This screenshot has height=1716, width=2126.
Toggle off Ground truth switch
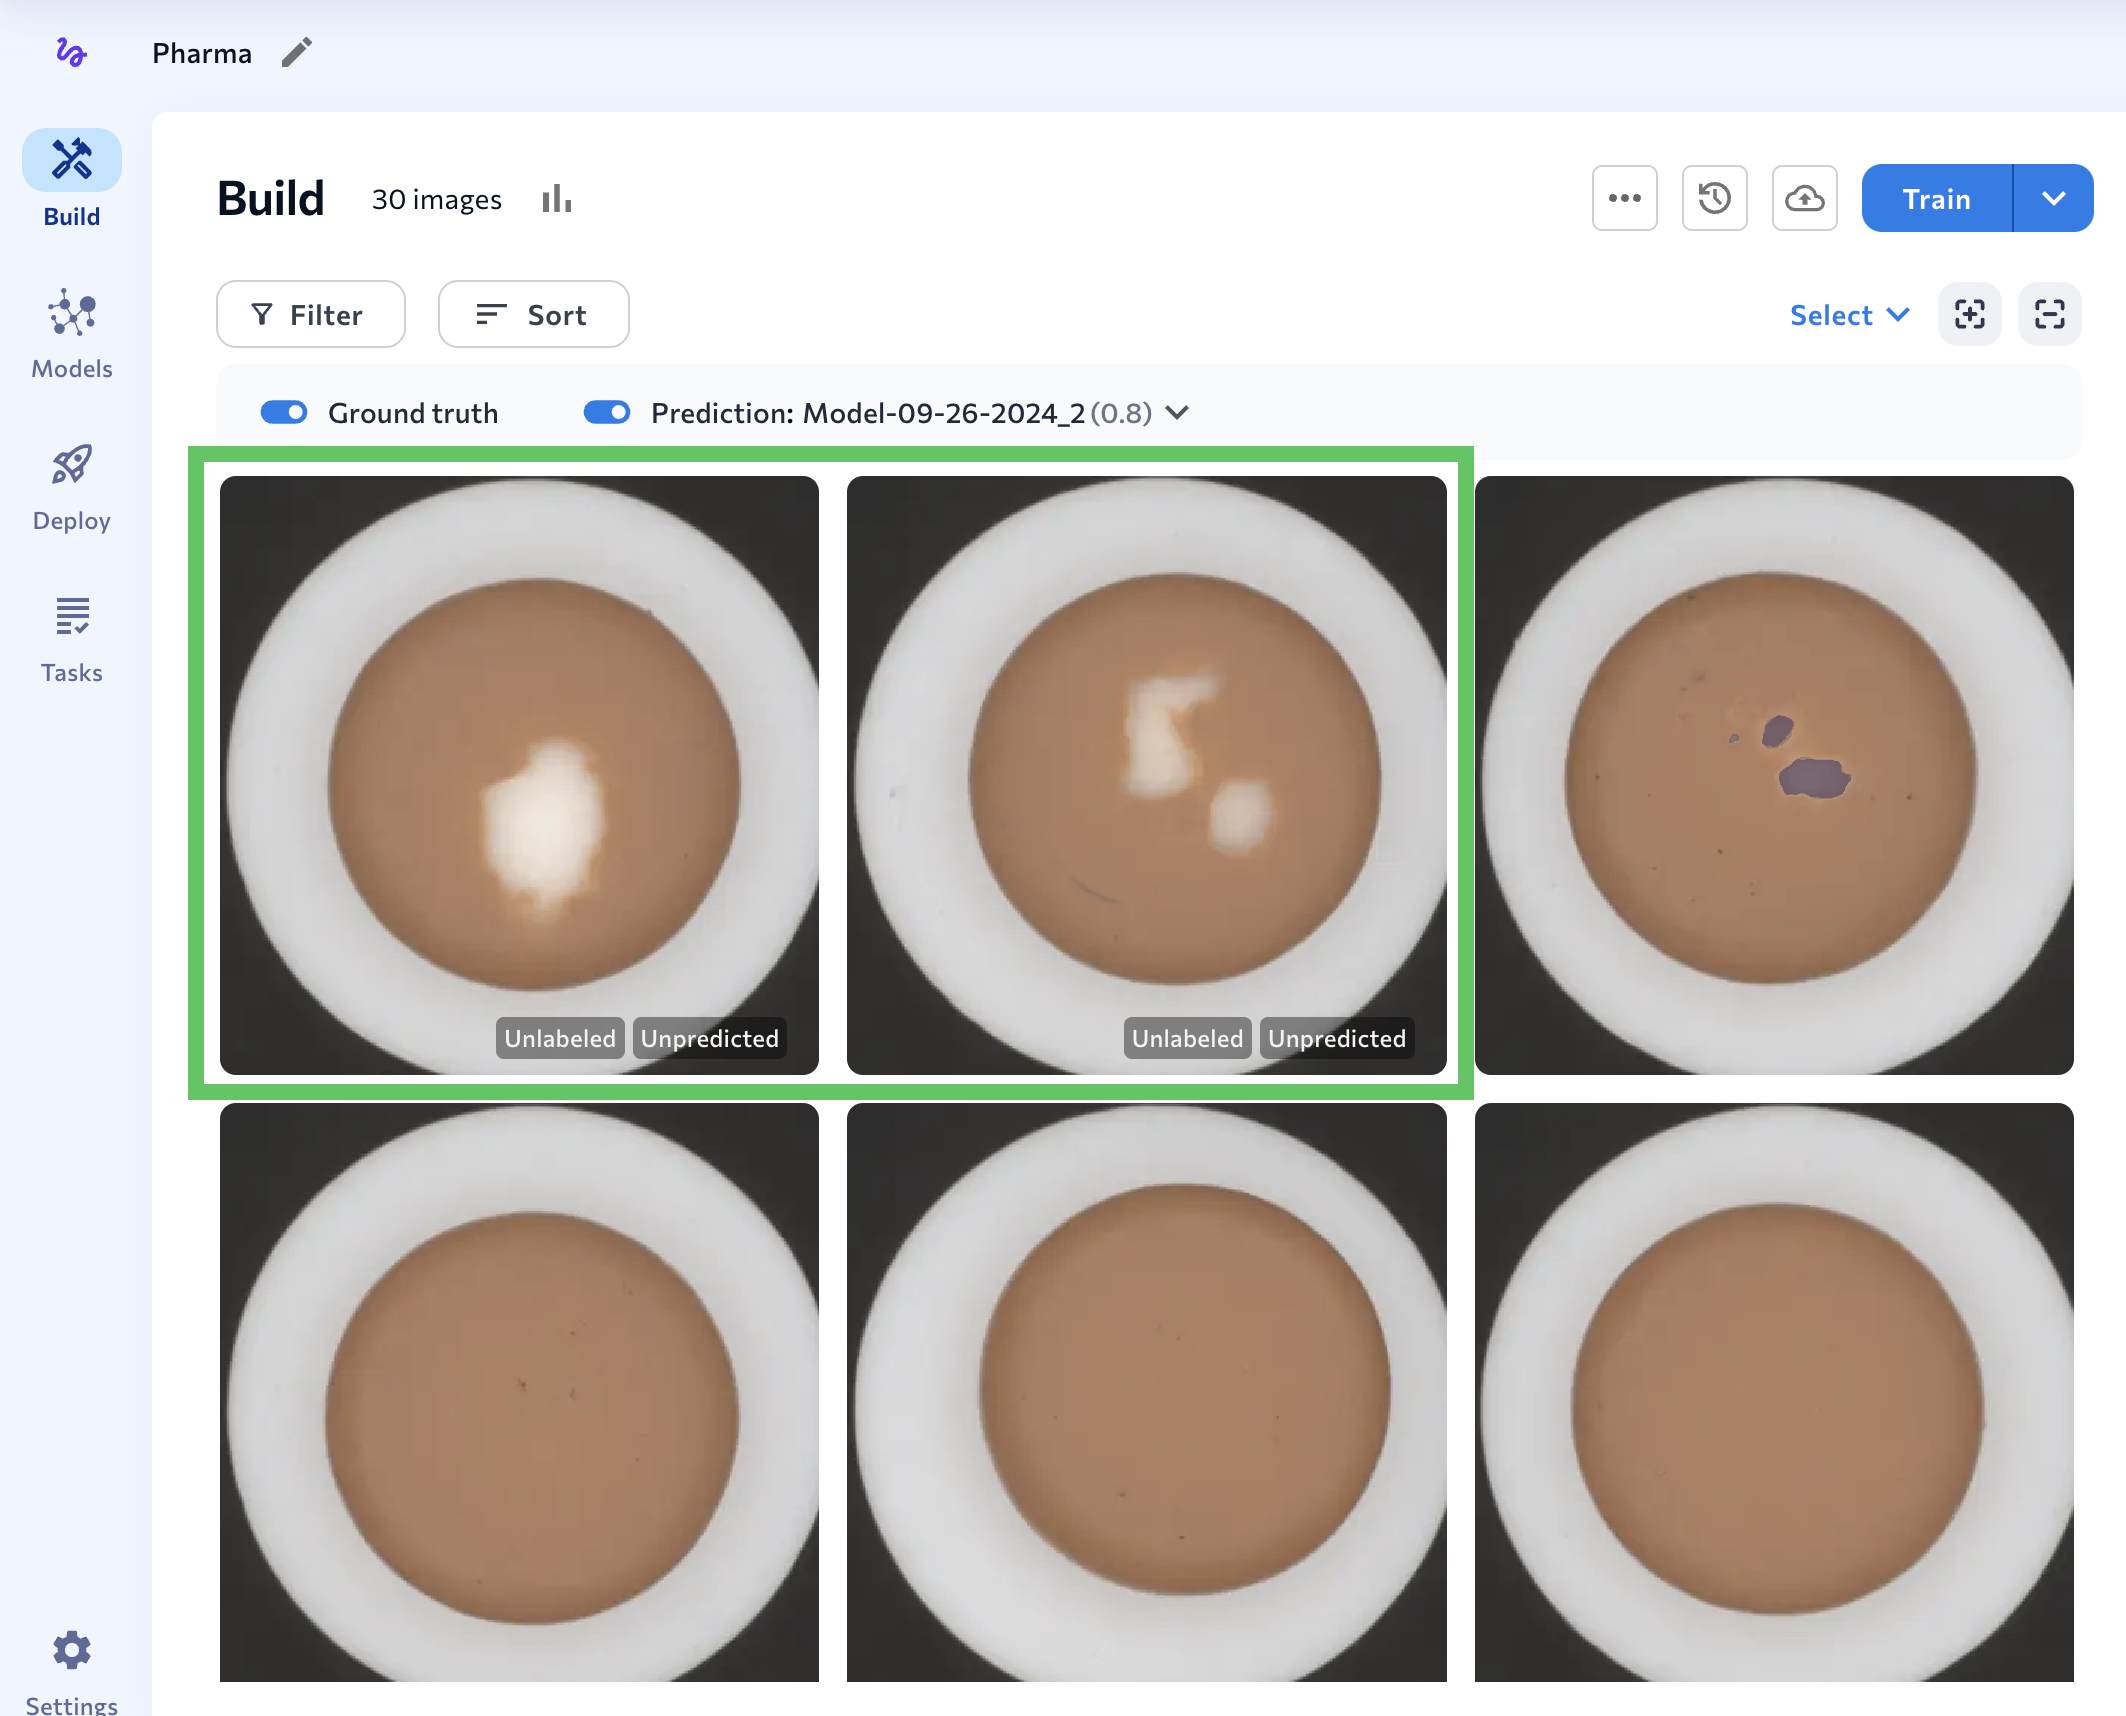[x=284, y=413]
